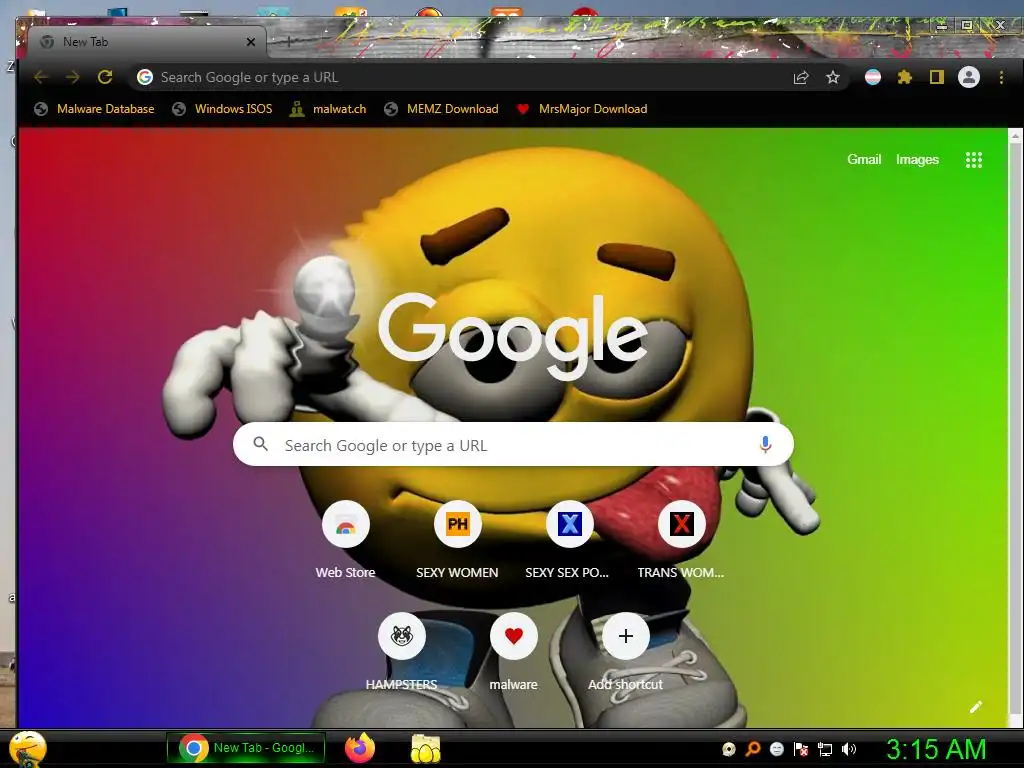
Task: Close the New Tab tab
Action: pos(251,42)
